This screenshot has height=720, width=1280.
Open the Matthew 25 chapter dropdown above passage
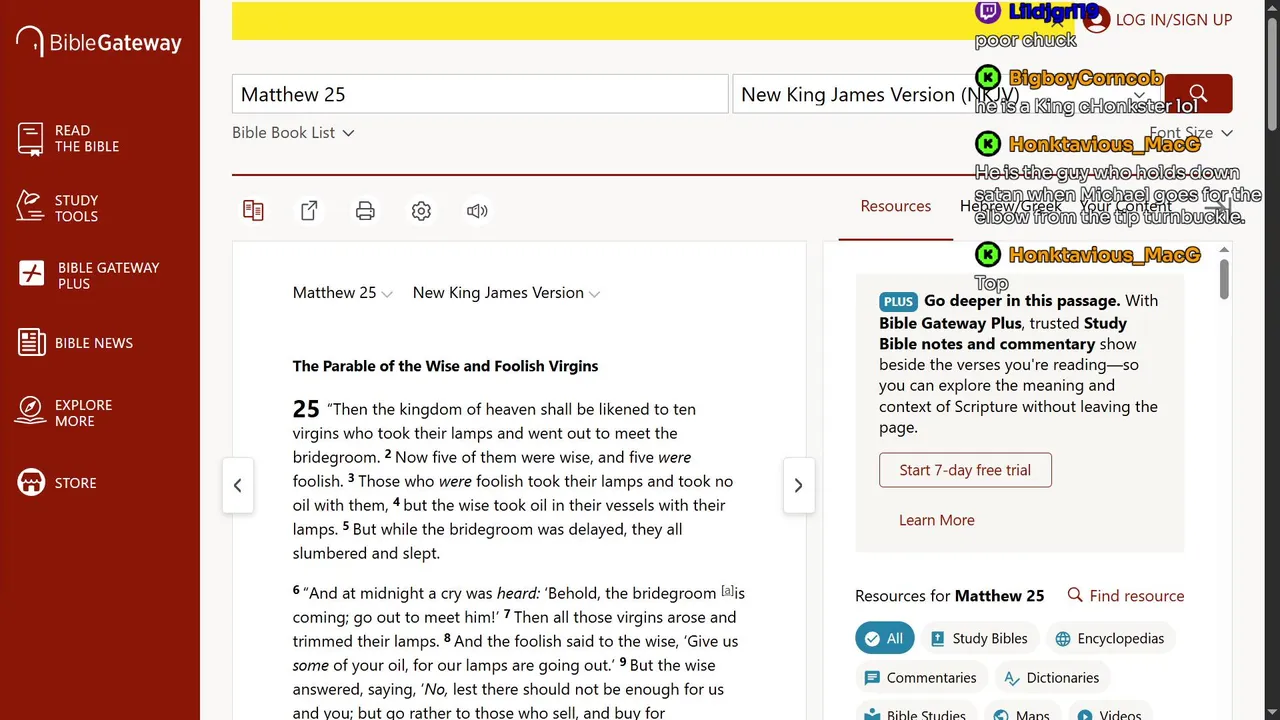pos(342,293)
